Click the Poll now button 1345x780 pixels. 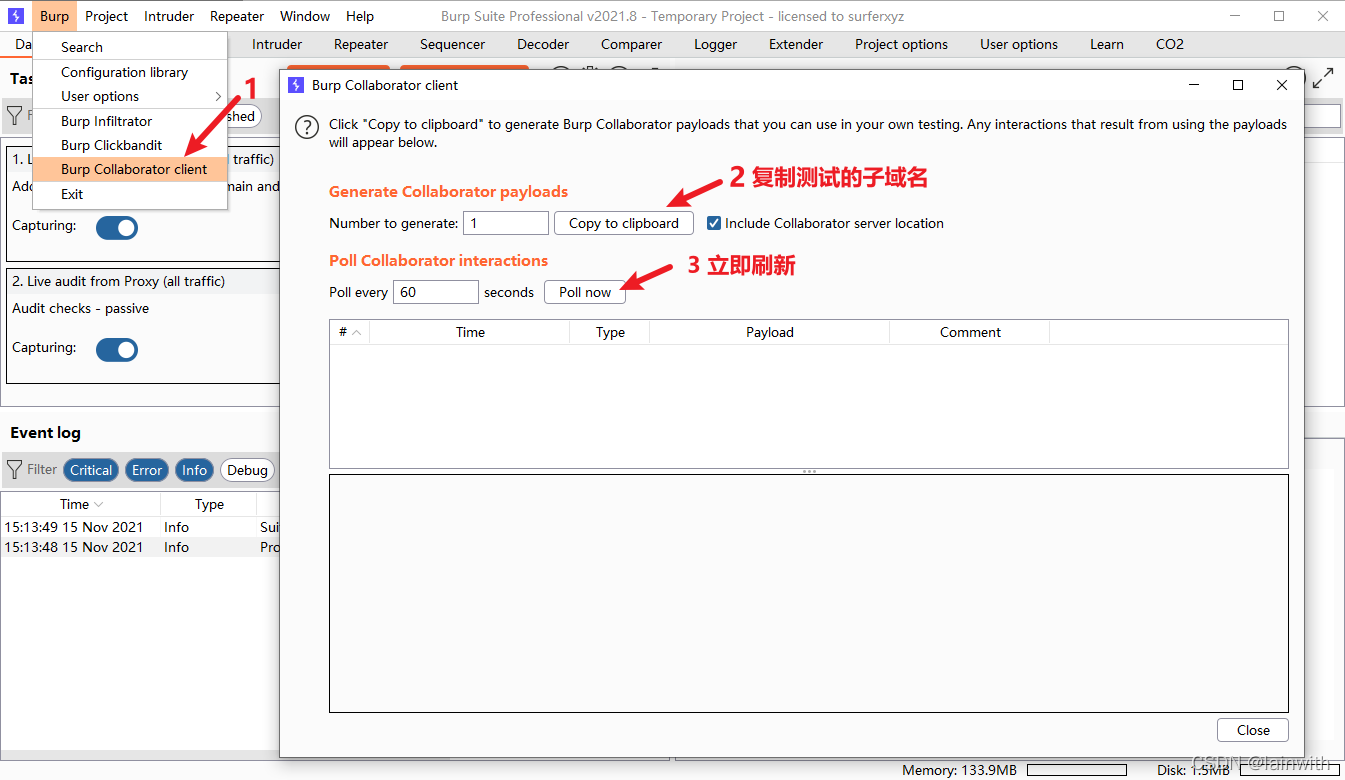tap(585, 292)
